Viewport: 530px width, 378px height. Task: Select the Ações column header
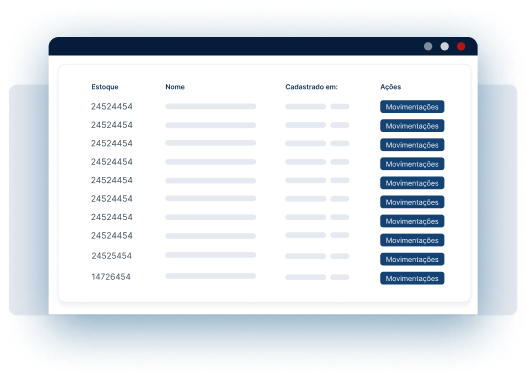click(x=390, y=87)
